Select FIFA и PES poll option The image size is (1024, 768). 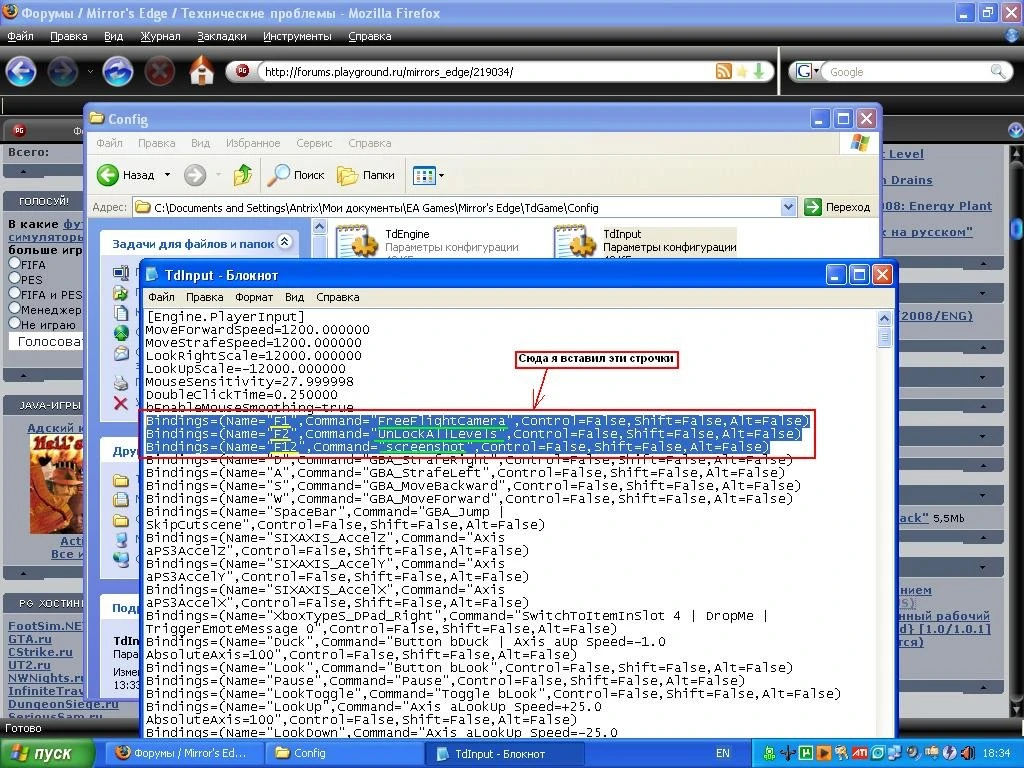14,293
